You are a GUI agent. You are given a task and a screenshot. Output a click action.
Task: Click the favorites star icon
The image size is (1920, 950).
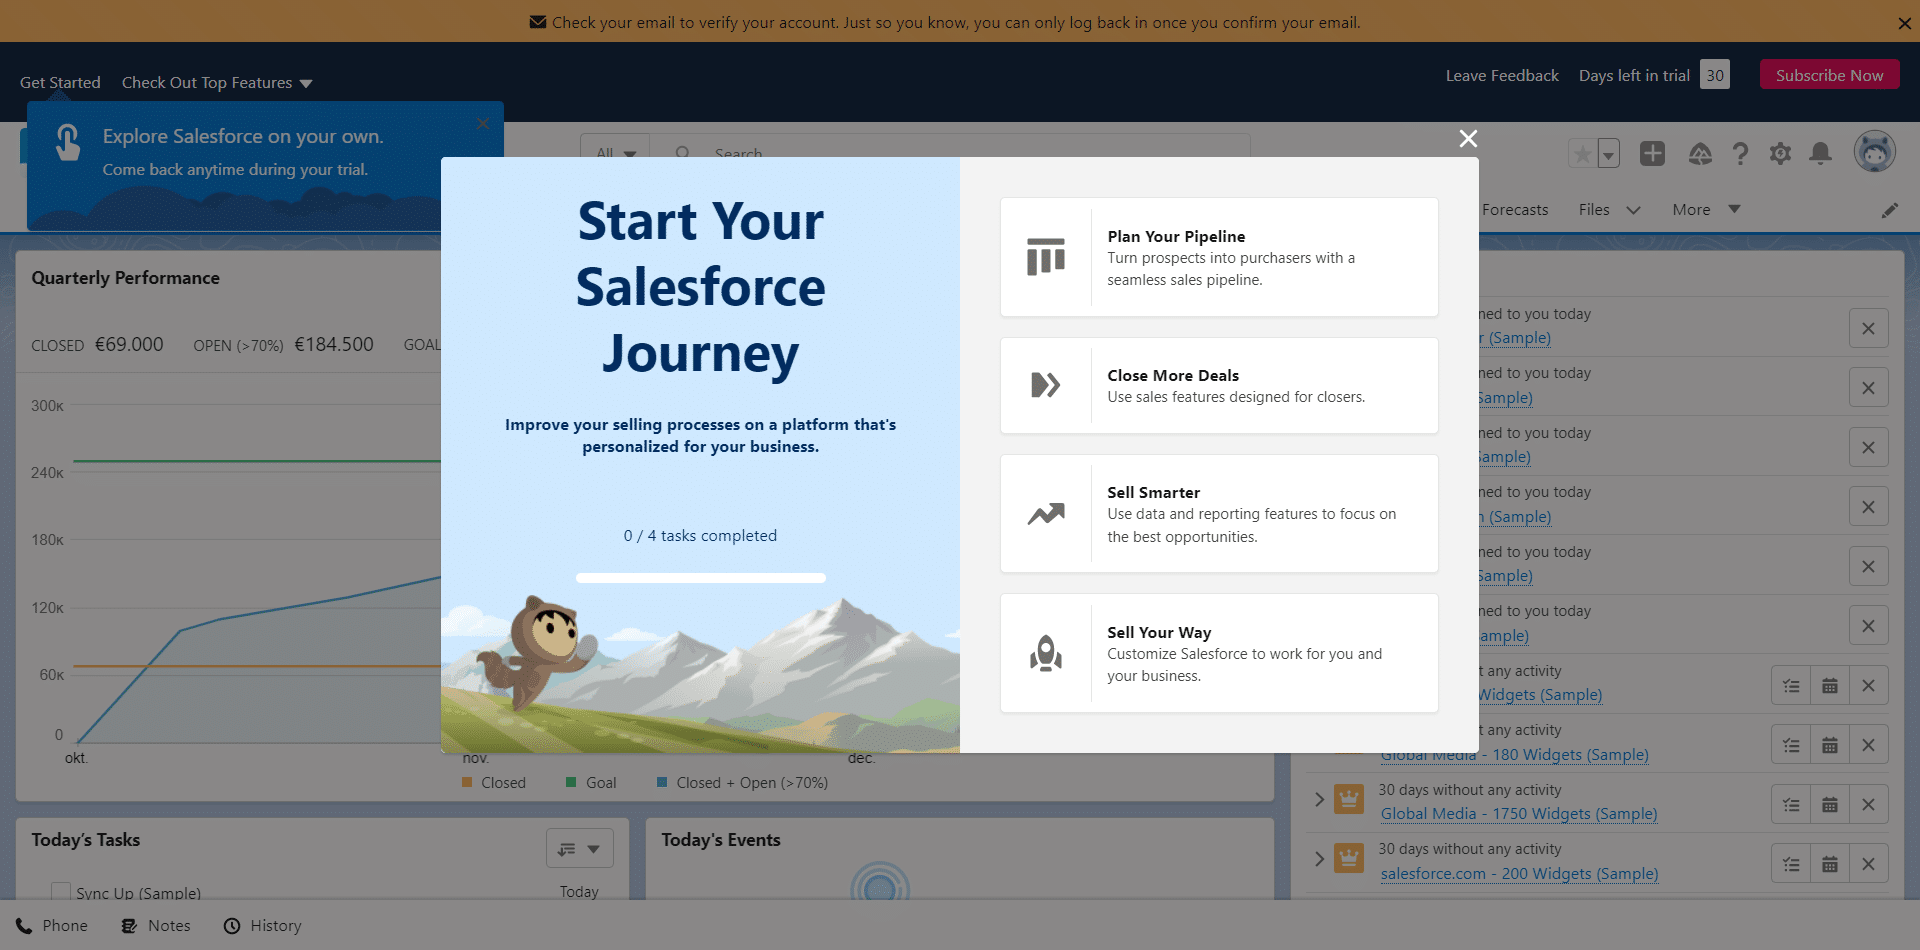1582,154
